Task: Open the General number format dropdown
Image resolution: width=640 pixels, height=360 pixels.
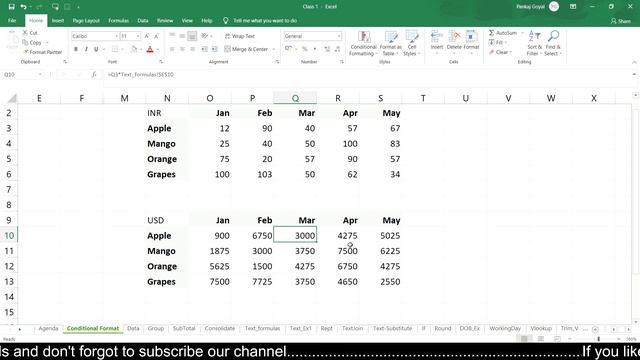Action: (x=339, y=36)
